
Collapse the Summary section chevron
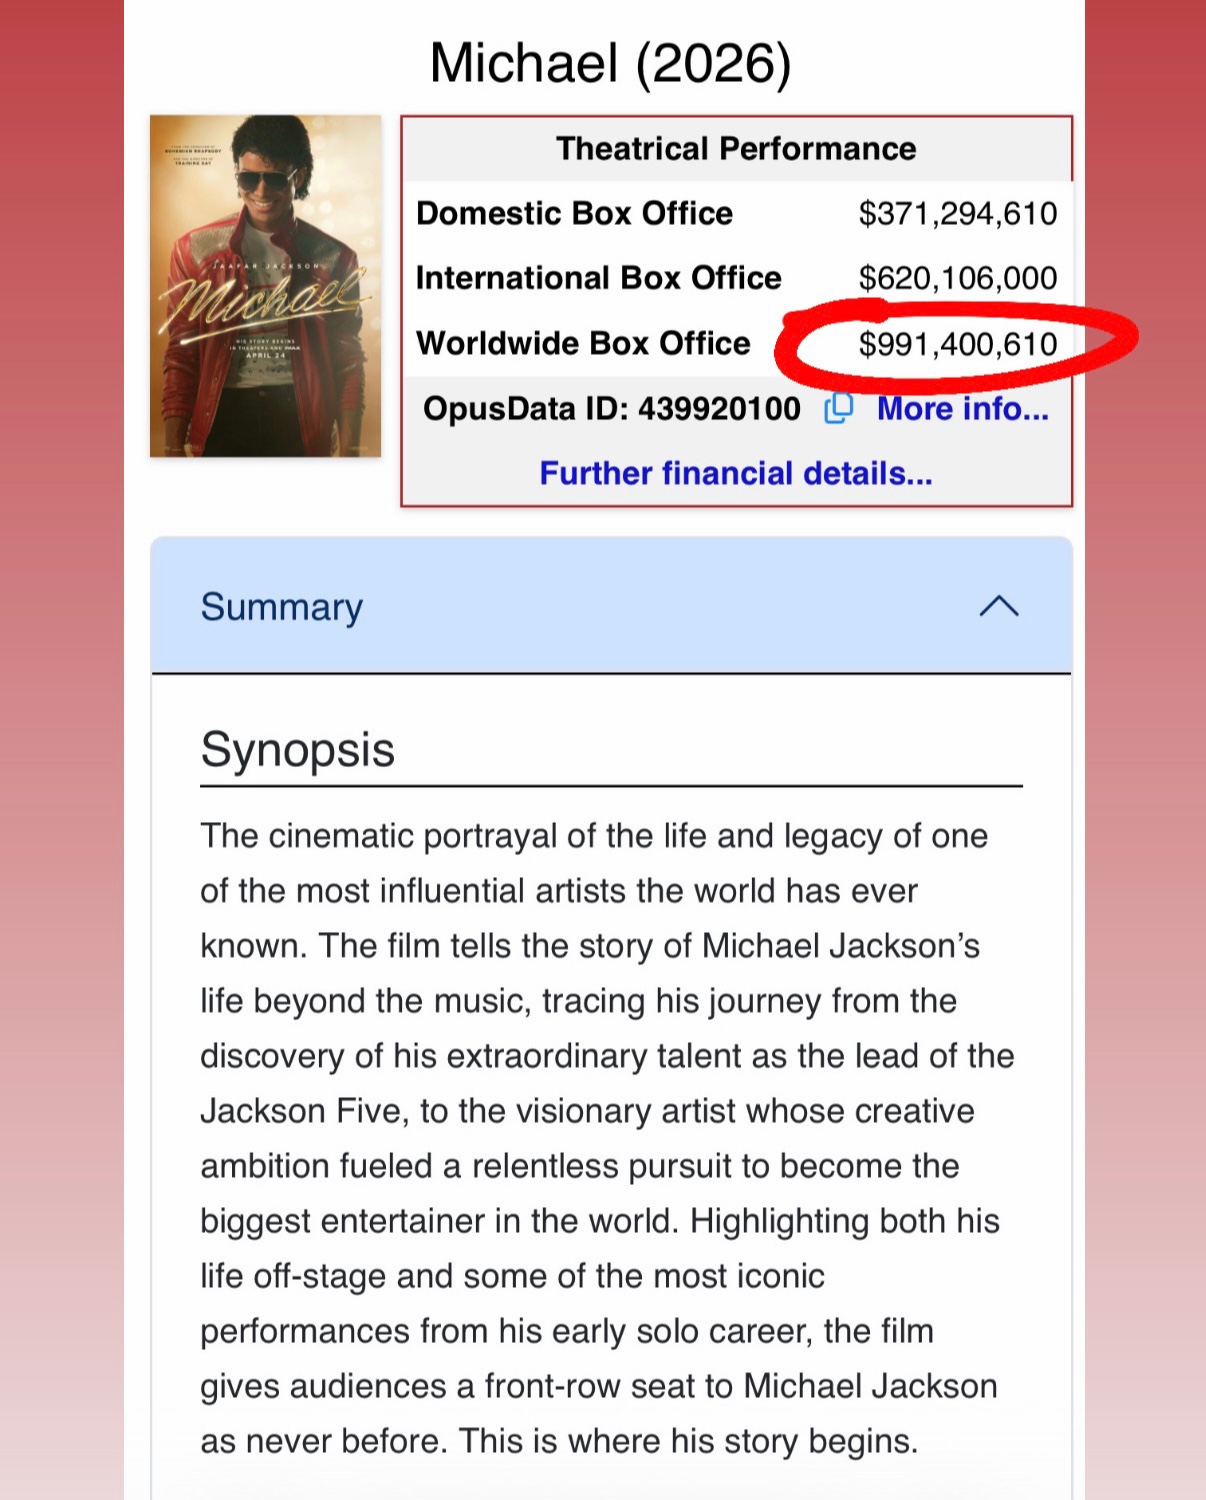coord(998,606)
